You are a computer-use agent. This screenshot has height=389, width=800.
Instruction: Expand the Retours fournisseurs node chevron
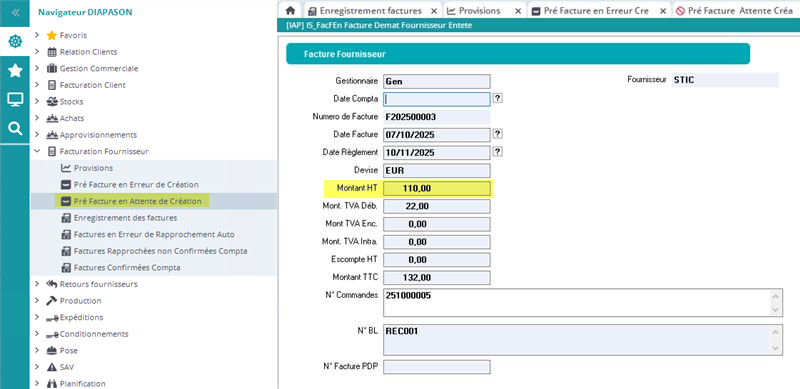[x=37, y=284]
